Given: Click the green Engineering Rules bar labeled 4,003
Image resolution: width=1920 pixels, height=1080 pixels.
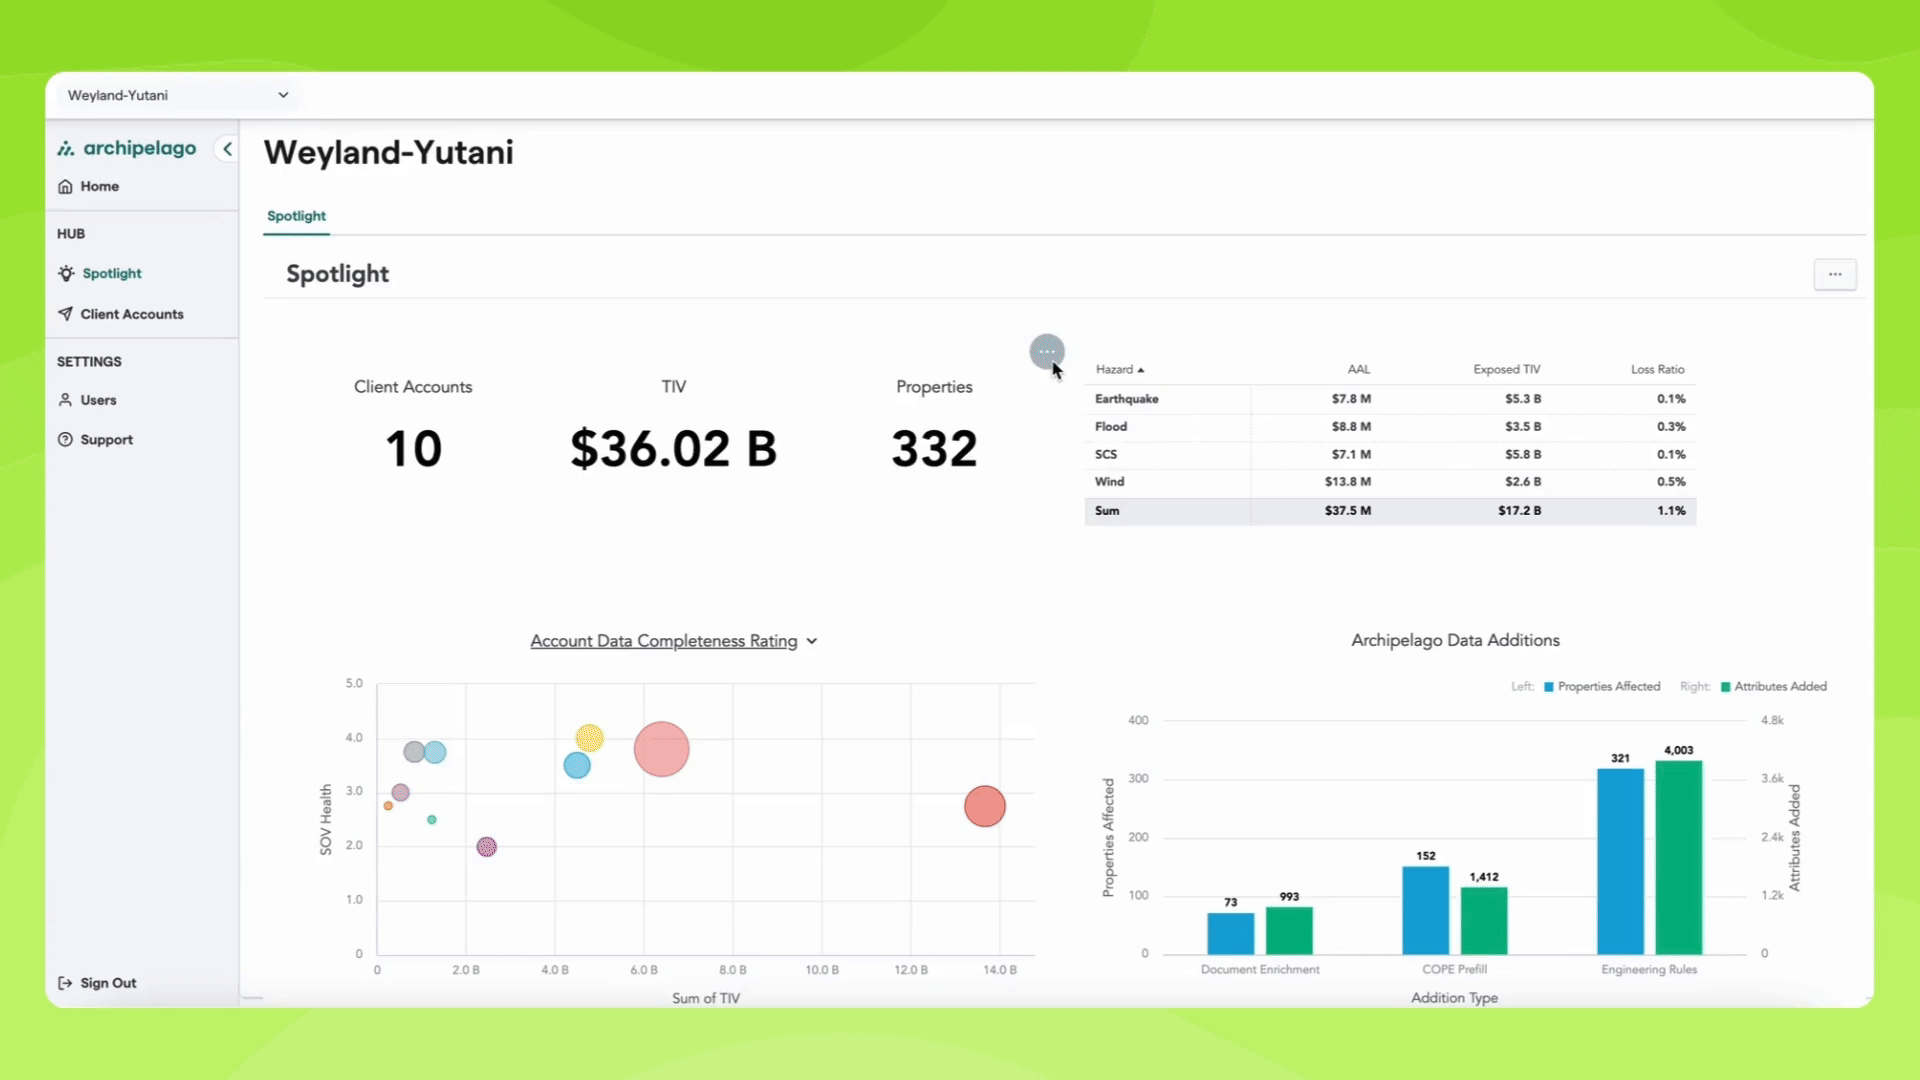Looking at the screenshot, I should click(1679, 857).
